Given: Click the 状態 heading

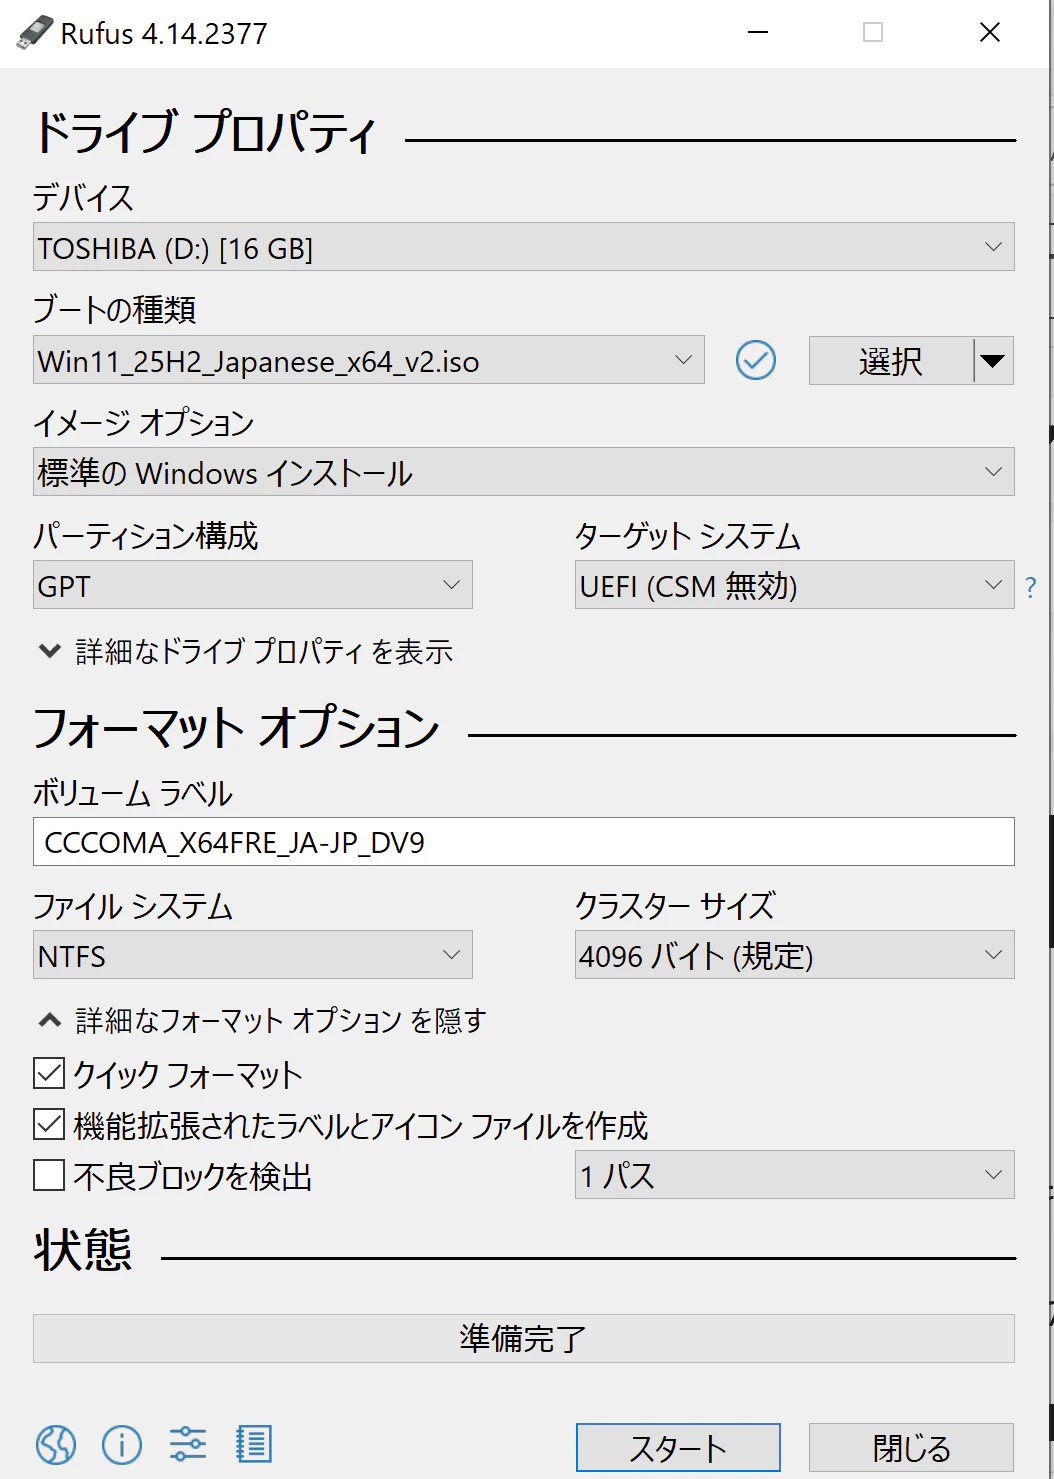Looking at the screenshot, I should (x=83, y=1250).
